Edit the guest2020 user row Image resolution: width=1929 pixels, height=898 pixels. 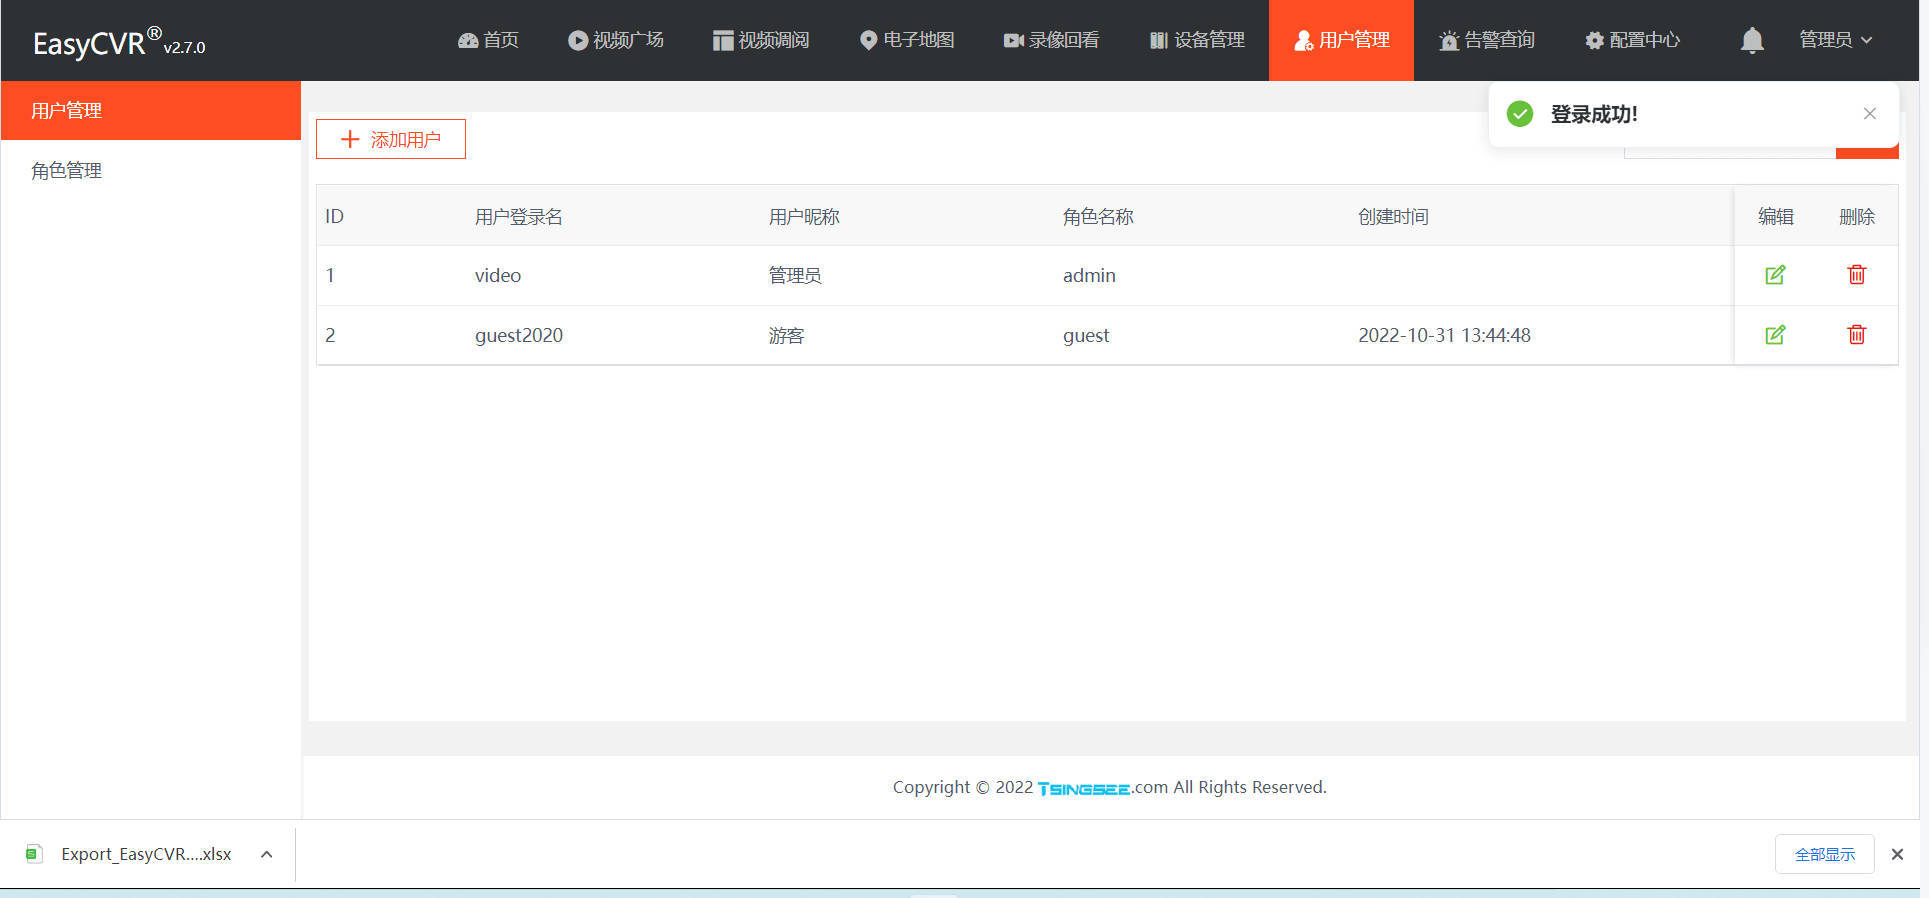point(1775,335)
